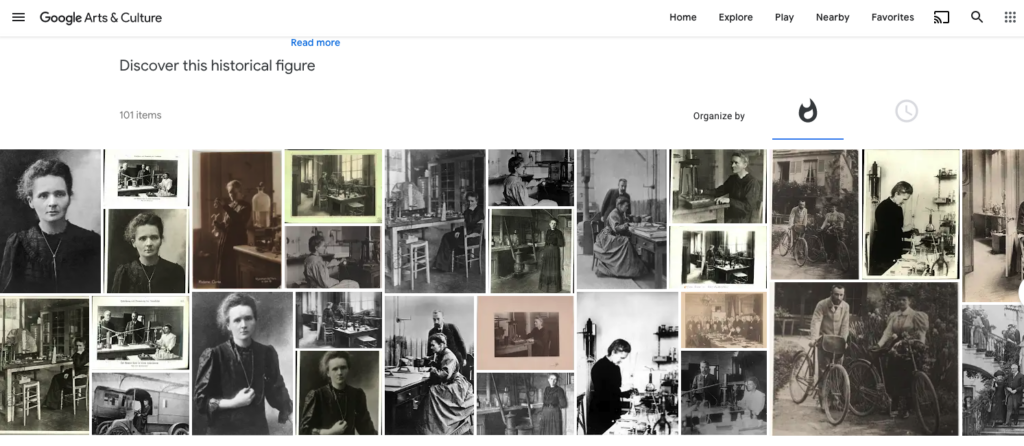Open the bottom-right photo of people on stairs
The image size is (1024, 446).
coord(993,370)
